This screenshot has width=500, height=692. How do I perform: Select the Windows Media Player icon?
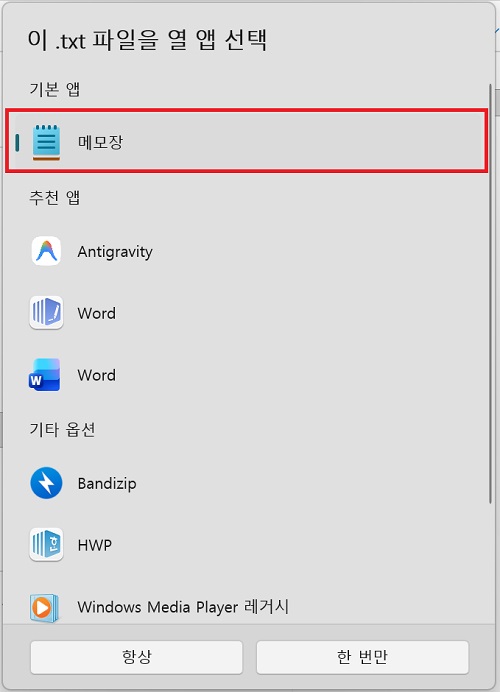(x=45, y=608)
